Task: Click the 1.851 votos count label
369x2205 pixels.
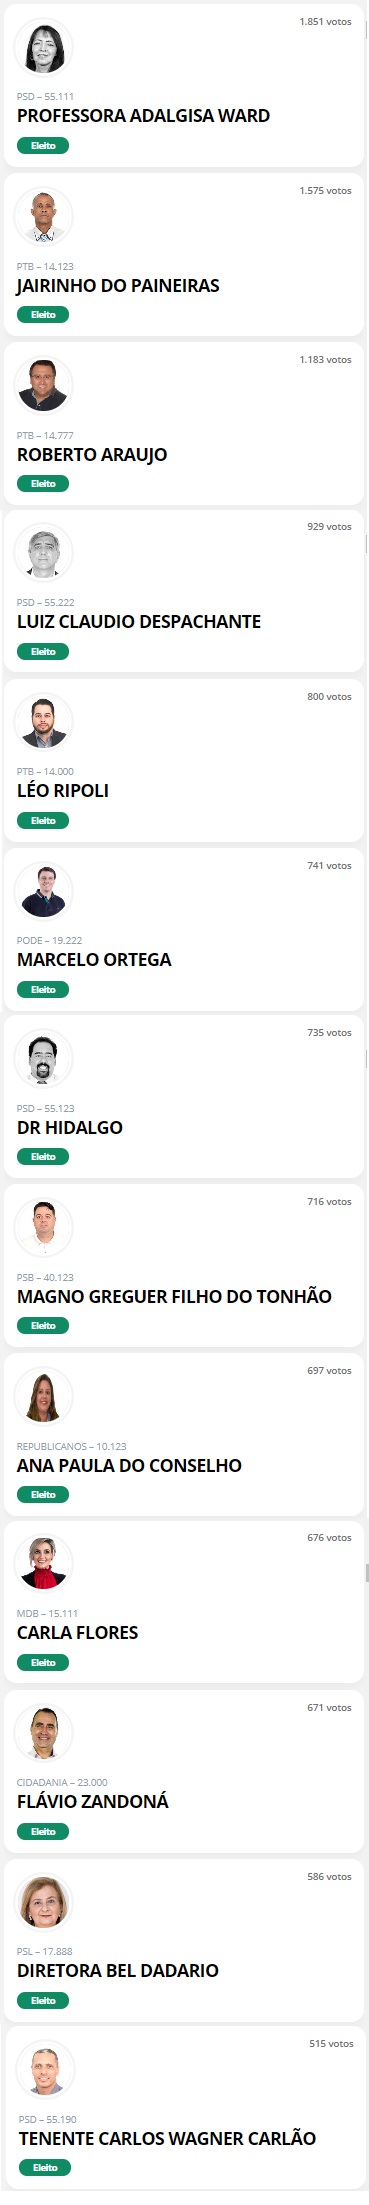Action: tap(325, 22)
